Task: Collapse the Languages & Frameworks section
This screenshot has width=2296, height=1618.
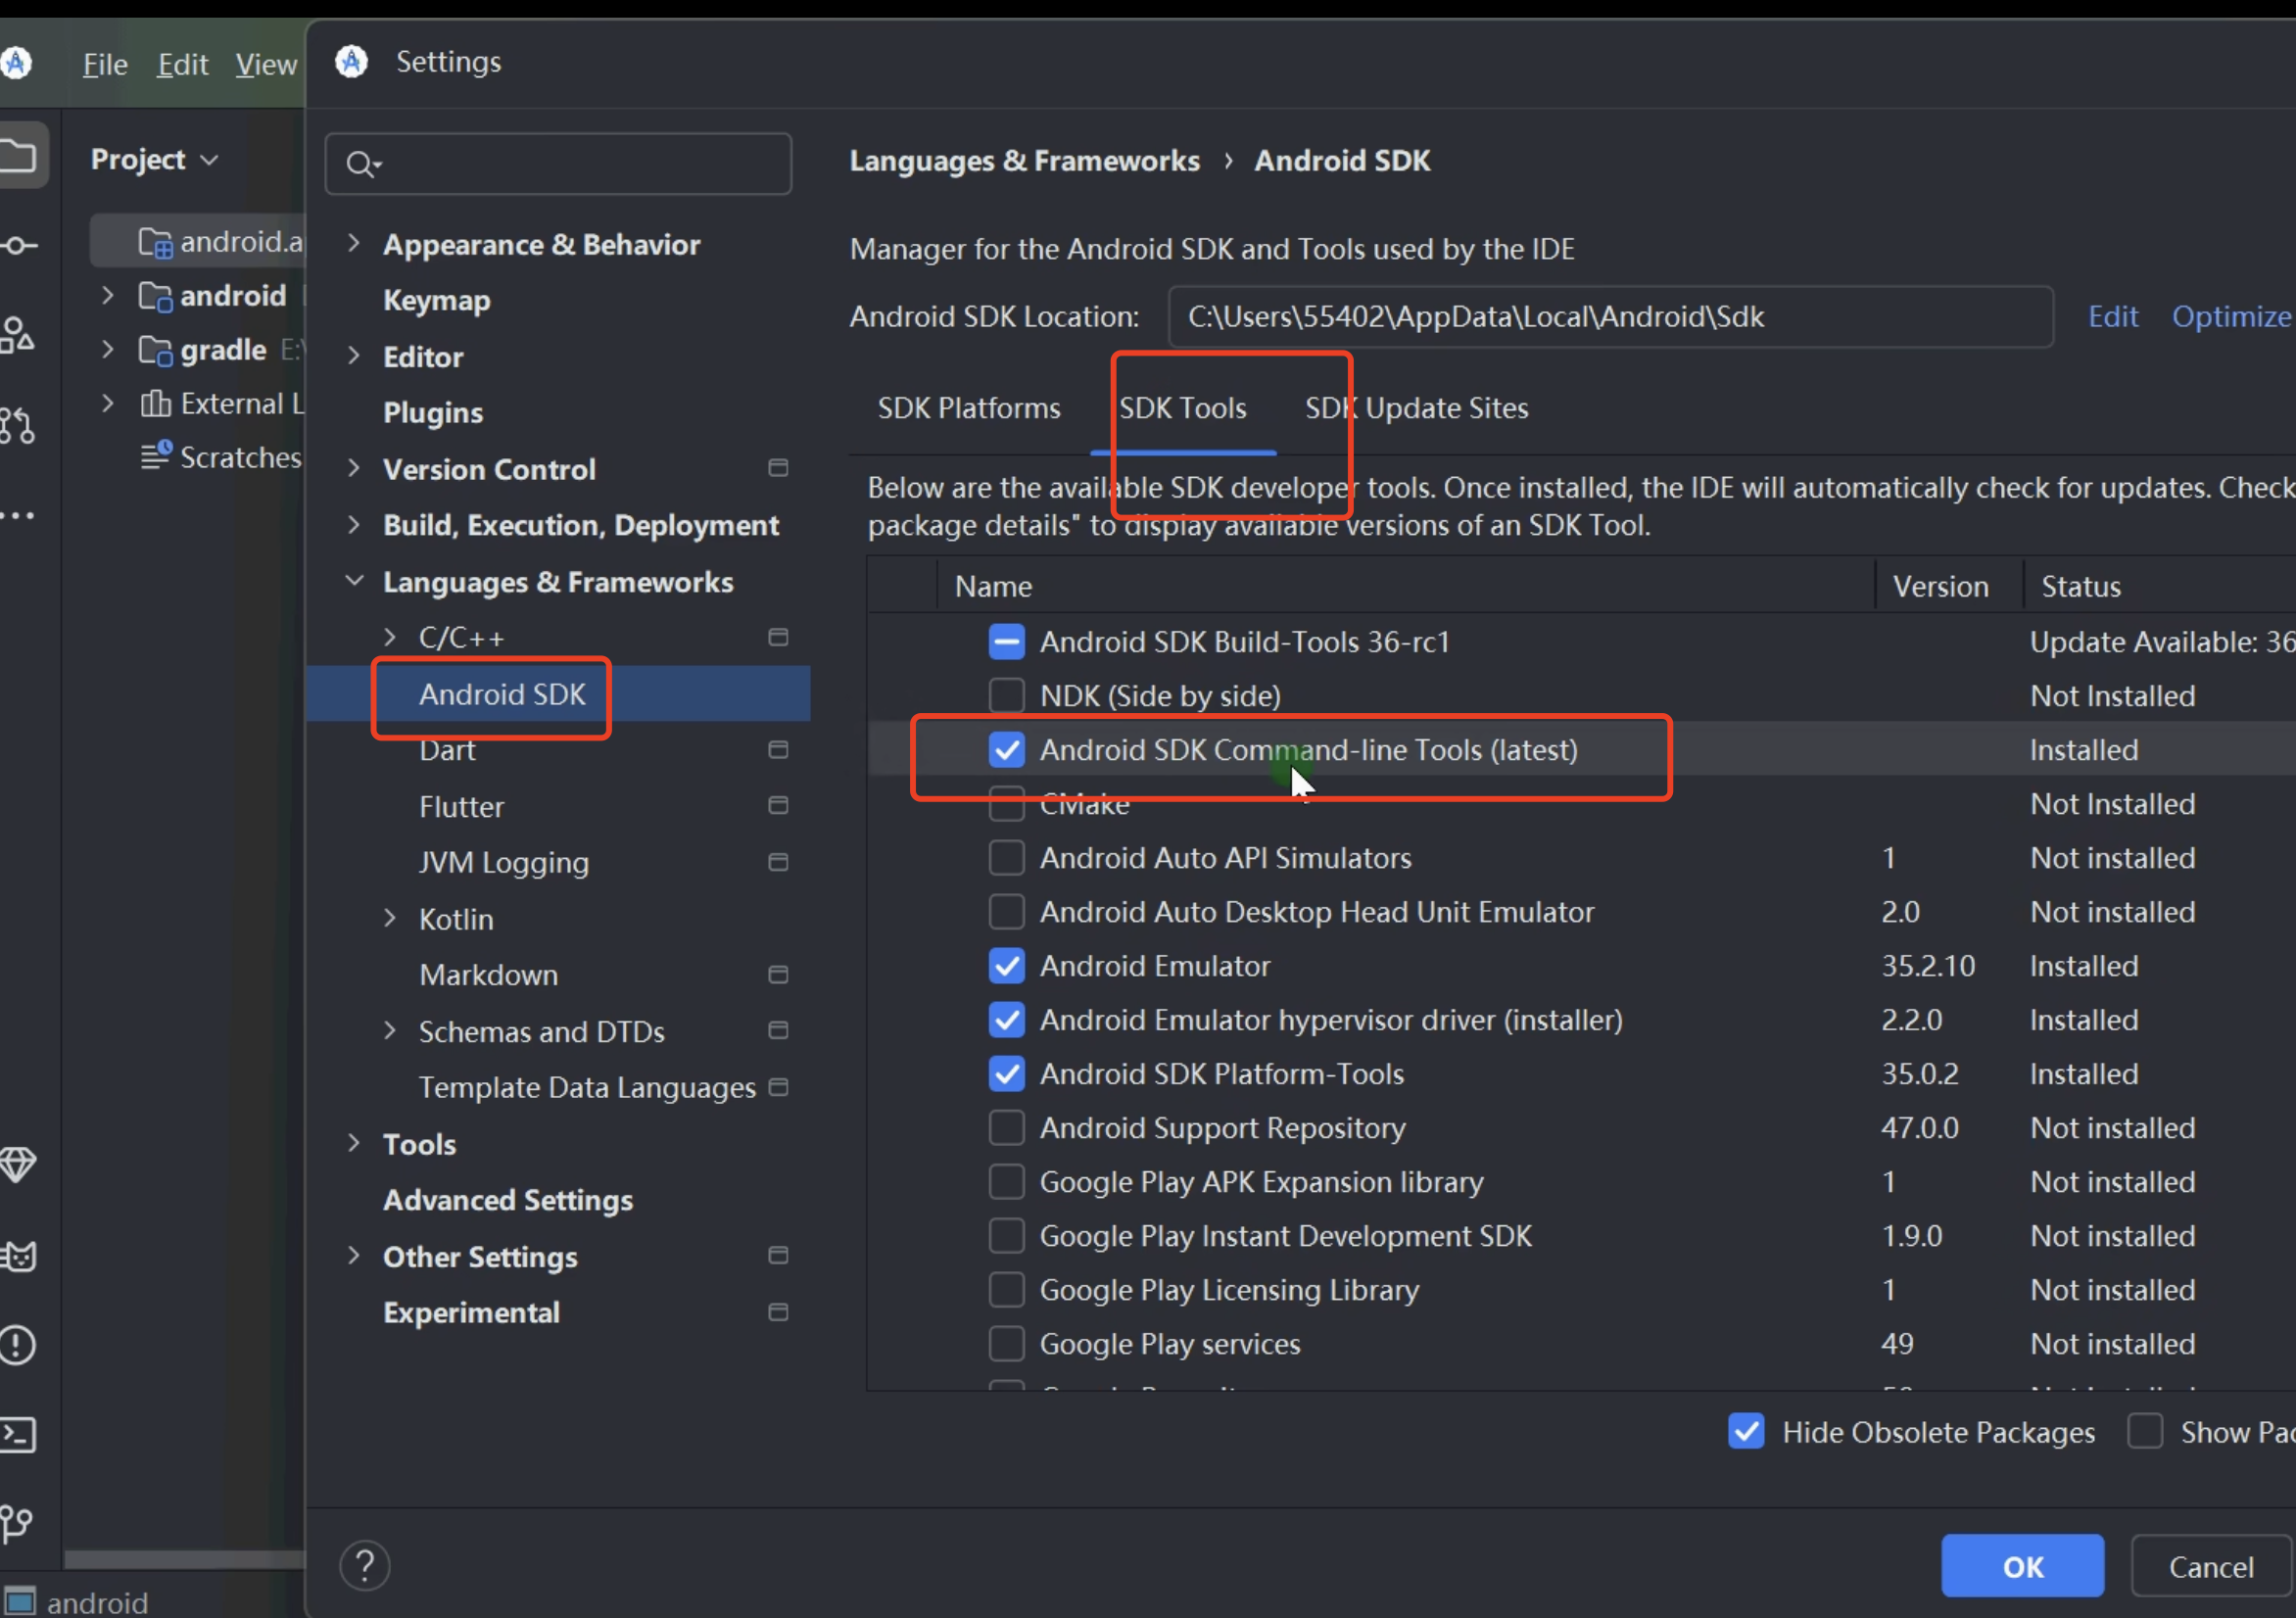Action: pos(353,581)
